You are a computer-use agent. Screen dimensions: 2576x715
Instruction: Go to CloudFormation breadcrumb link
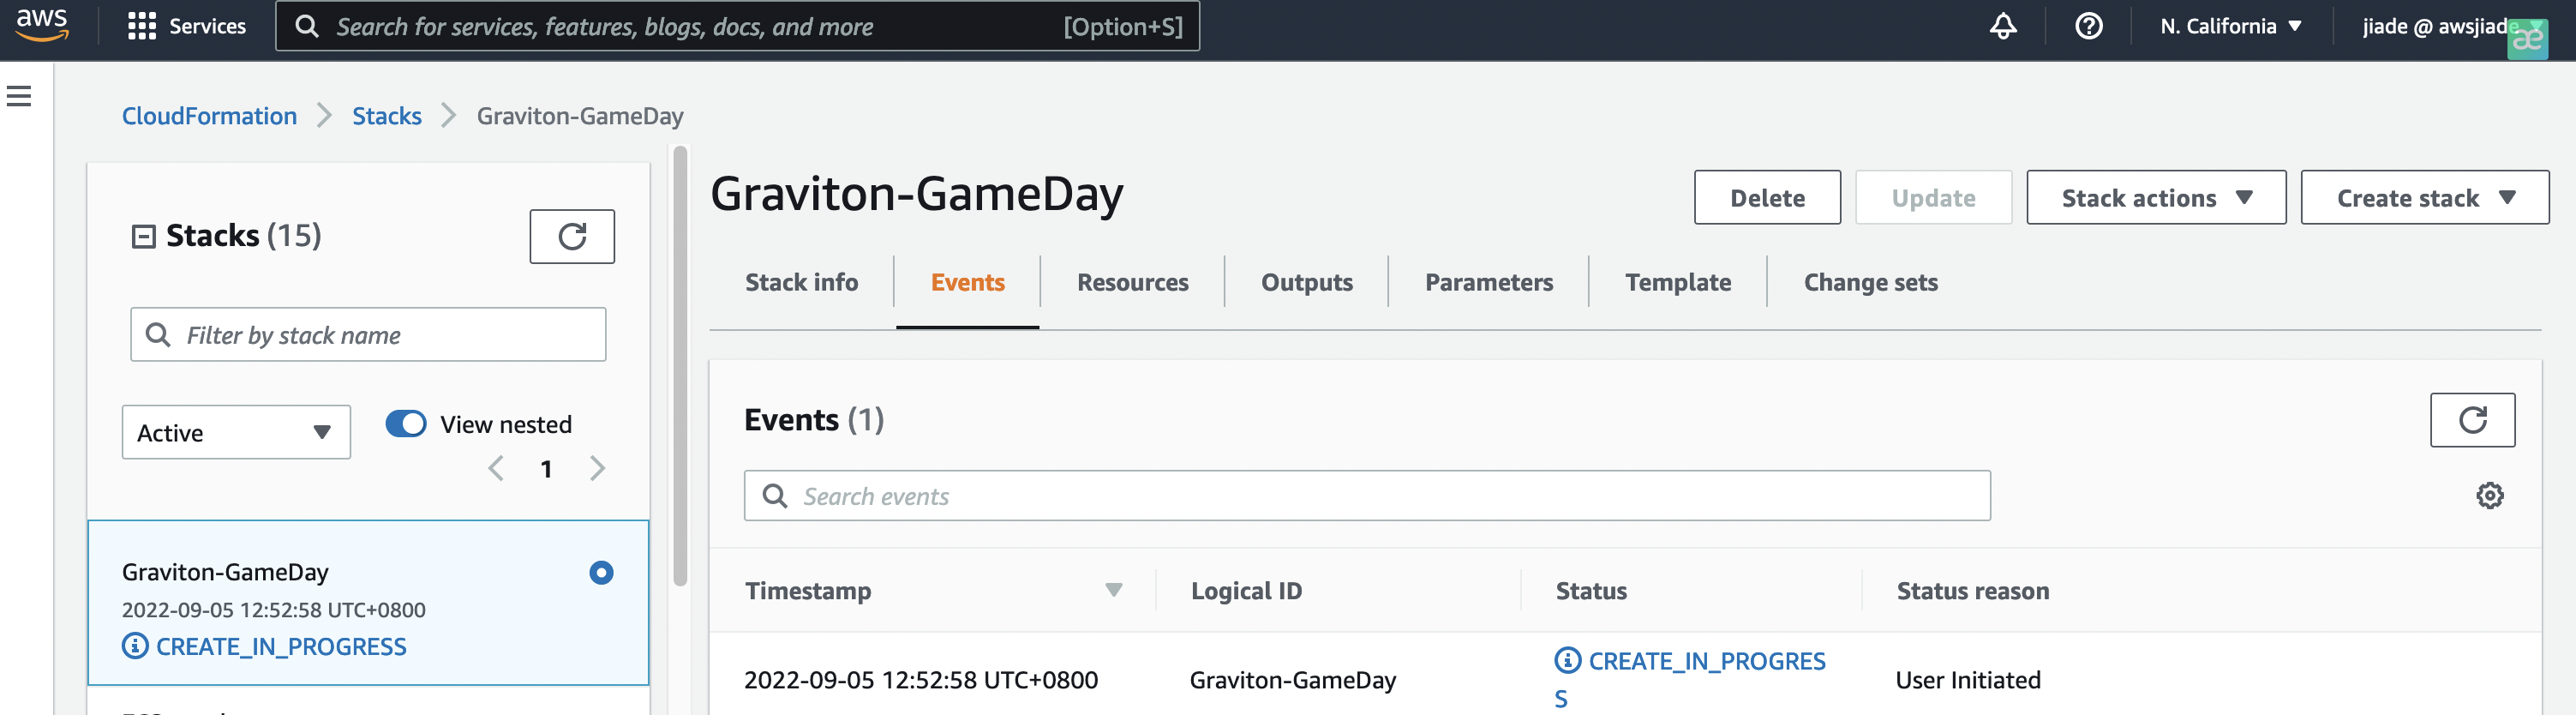click(x=209, y=116)
